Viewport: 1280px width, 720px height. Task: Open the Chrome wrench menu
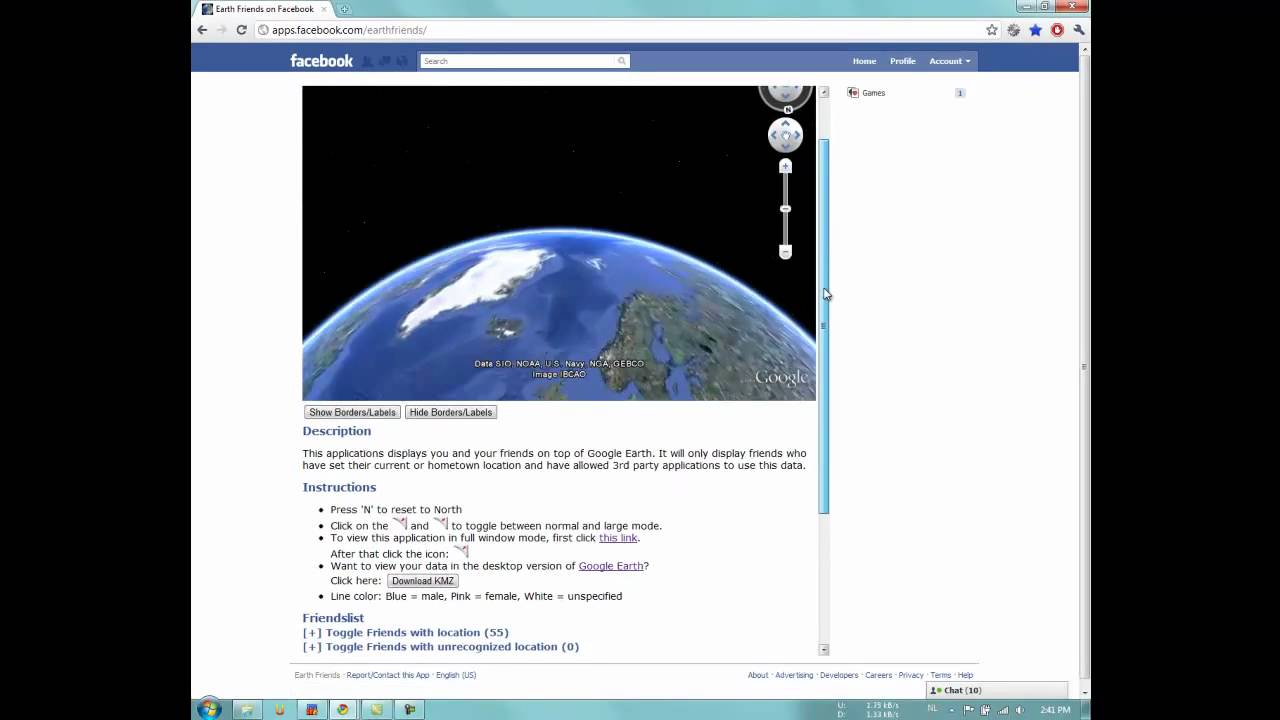[1079, 30]
